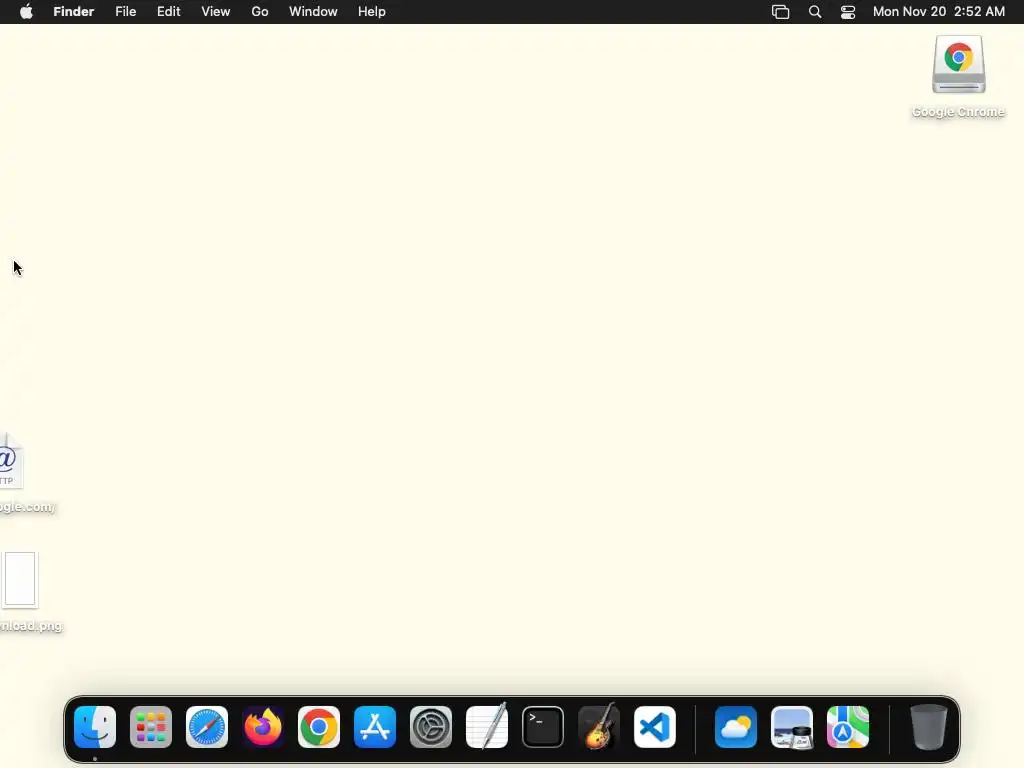The width and height of the screenshot is (1024, 768).
Task: Launch Firefox from the Dock
Action: click(x=263, y=727)
